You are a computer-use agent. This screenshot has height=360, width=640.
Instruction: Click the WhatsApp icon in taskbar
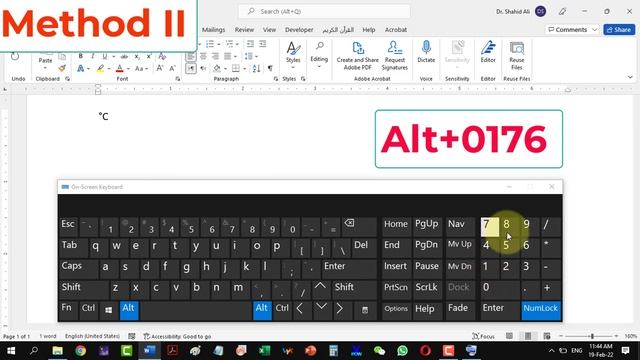(x=402, y=351)
